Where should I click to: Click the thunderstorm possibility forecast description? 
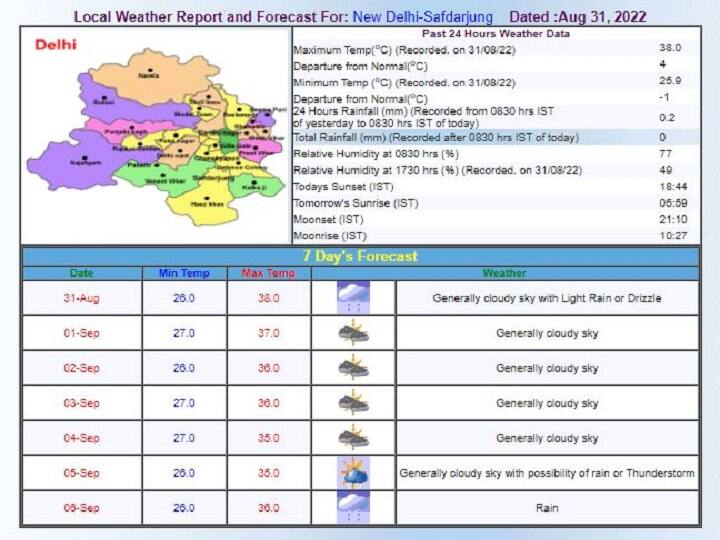pyautogui.click(x=547, y=473)
